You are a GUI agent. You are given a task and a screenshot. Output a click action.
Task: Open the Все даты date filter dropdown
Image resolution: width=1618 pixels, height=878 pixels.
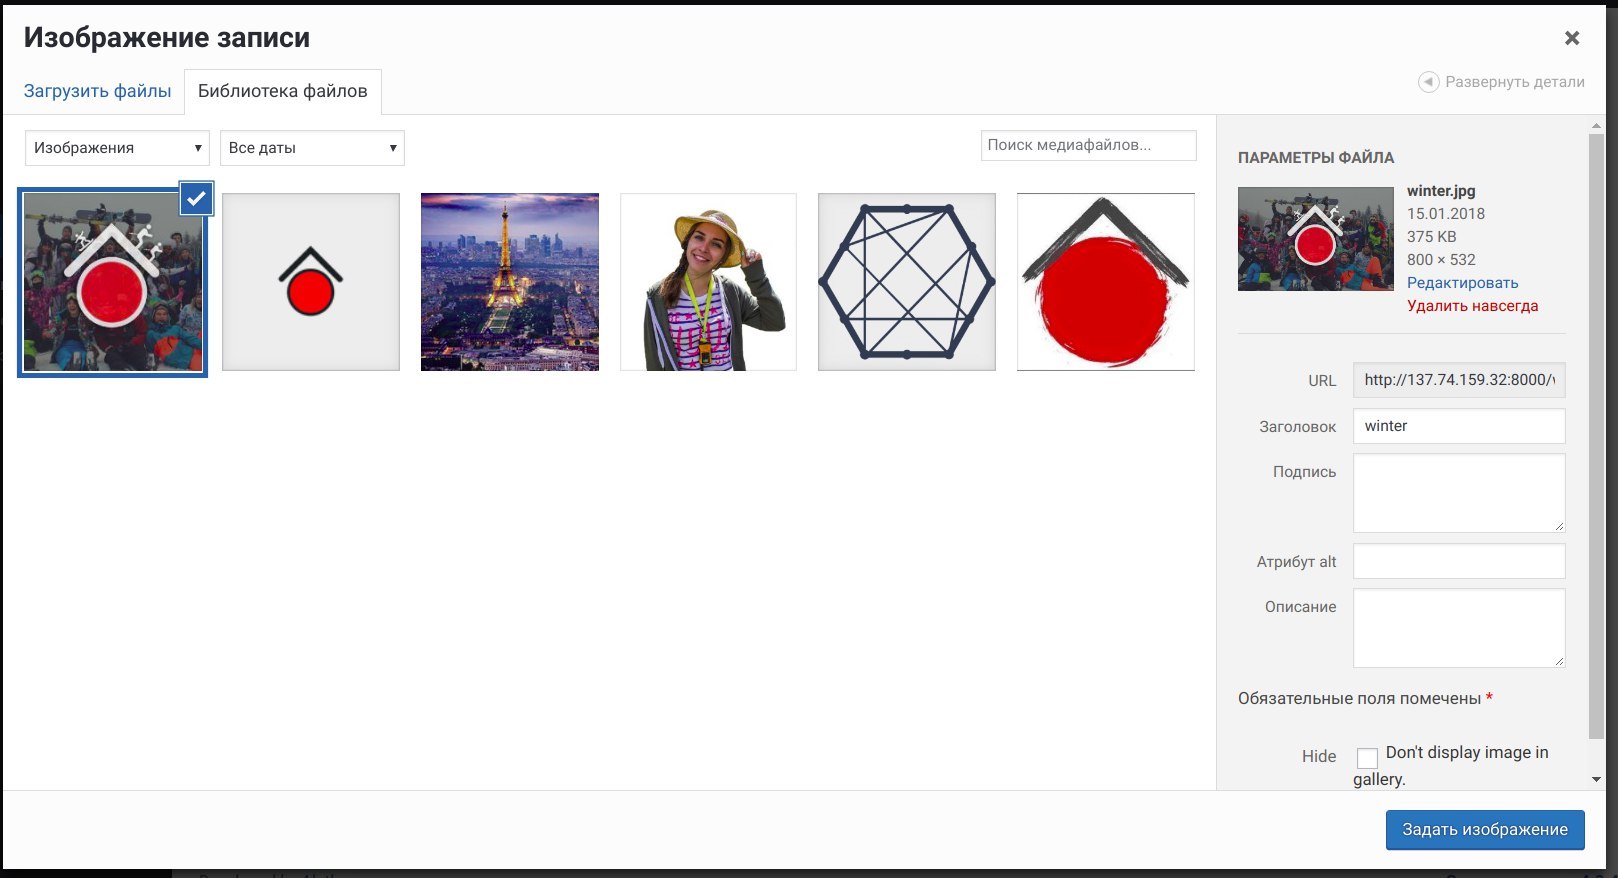(x=312, y=148)
